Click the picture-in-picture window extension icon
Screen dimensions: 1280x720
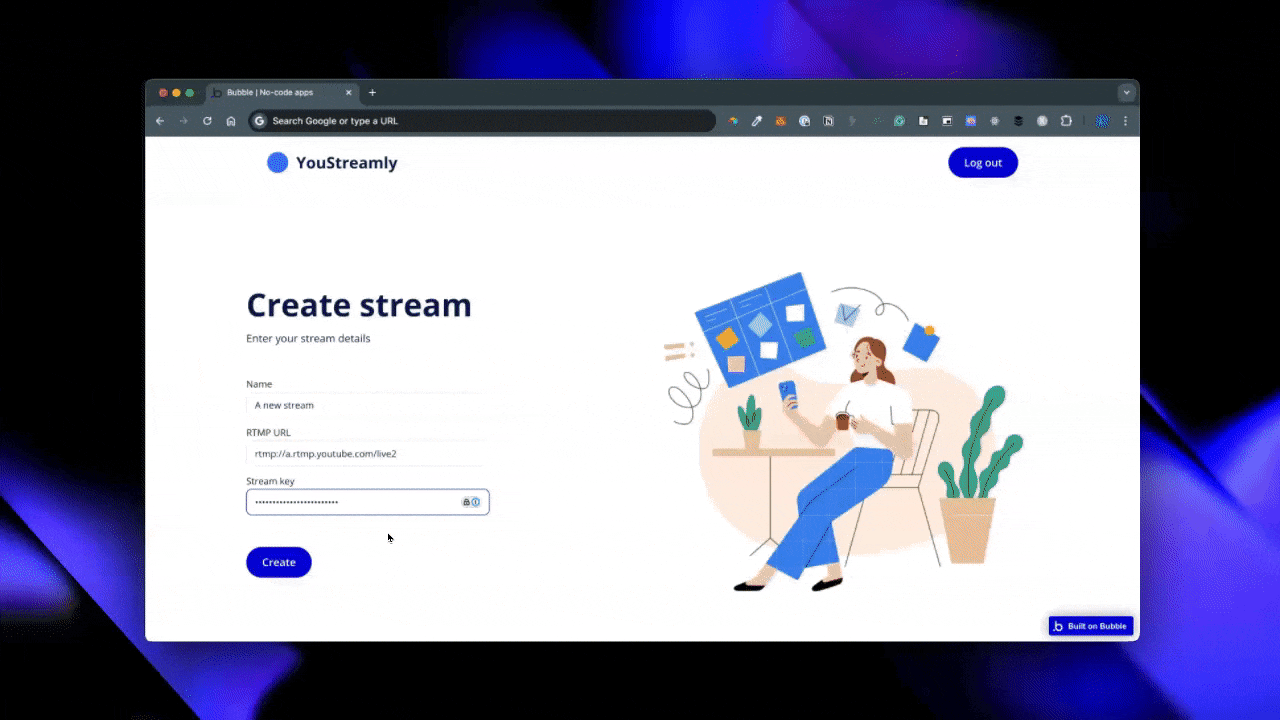point(947,121)
